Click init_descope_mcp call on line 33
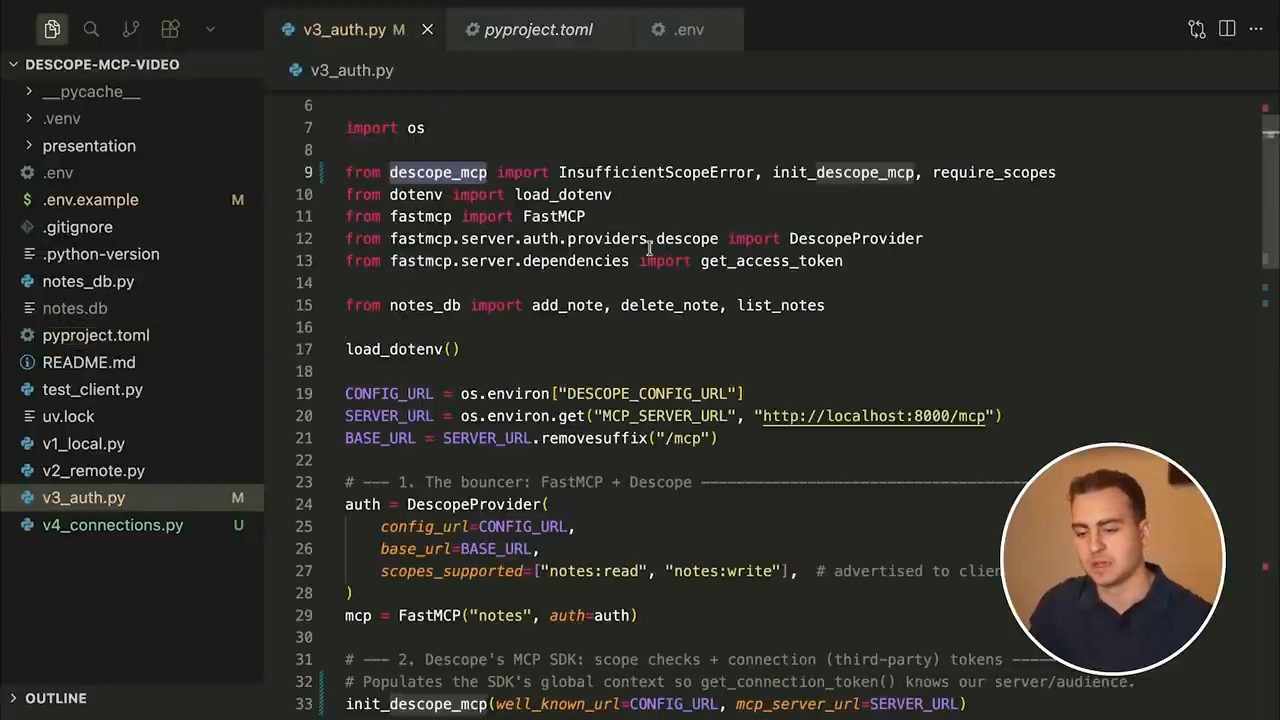1280x720 pixels. (x=416, y=704)
